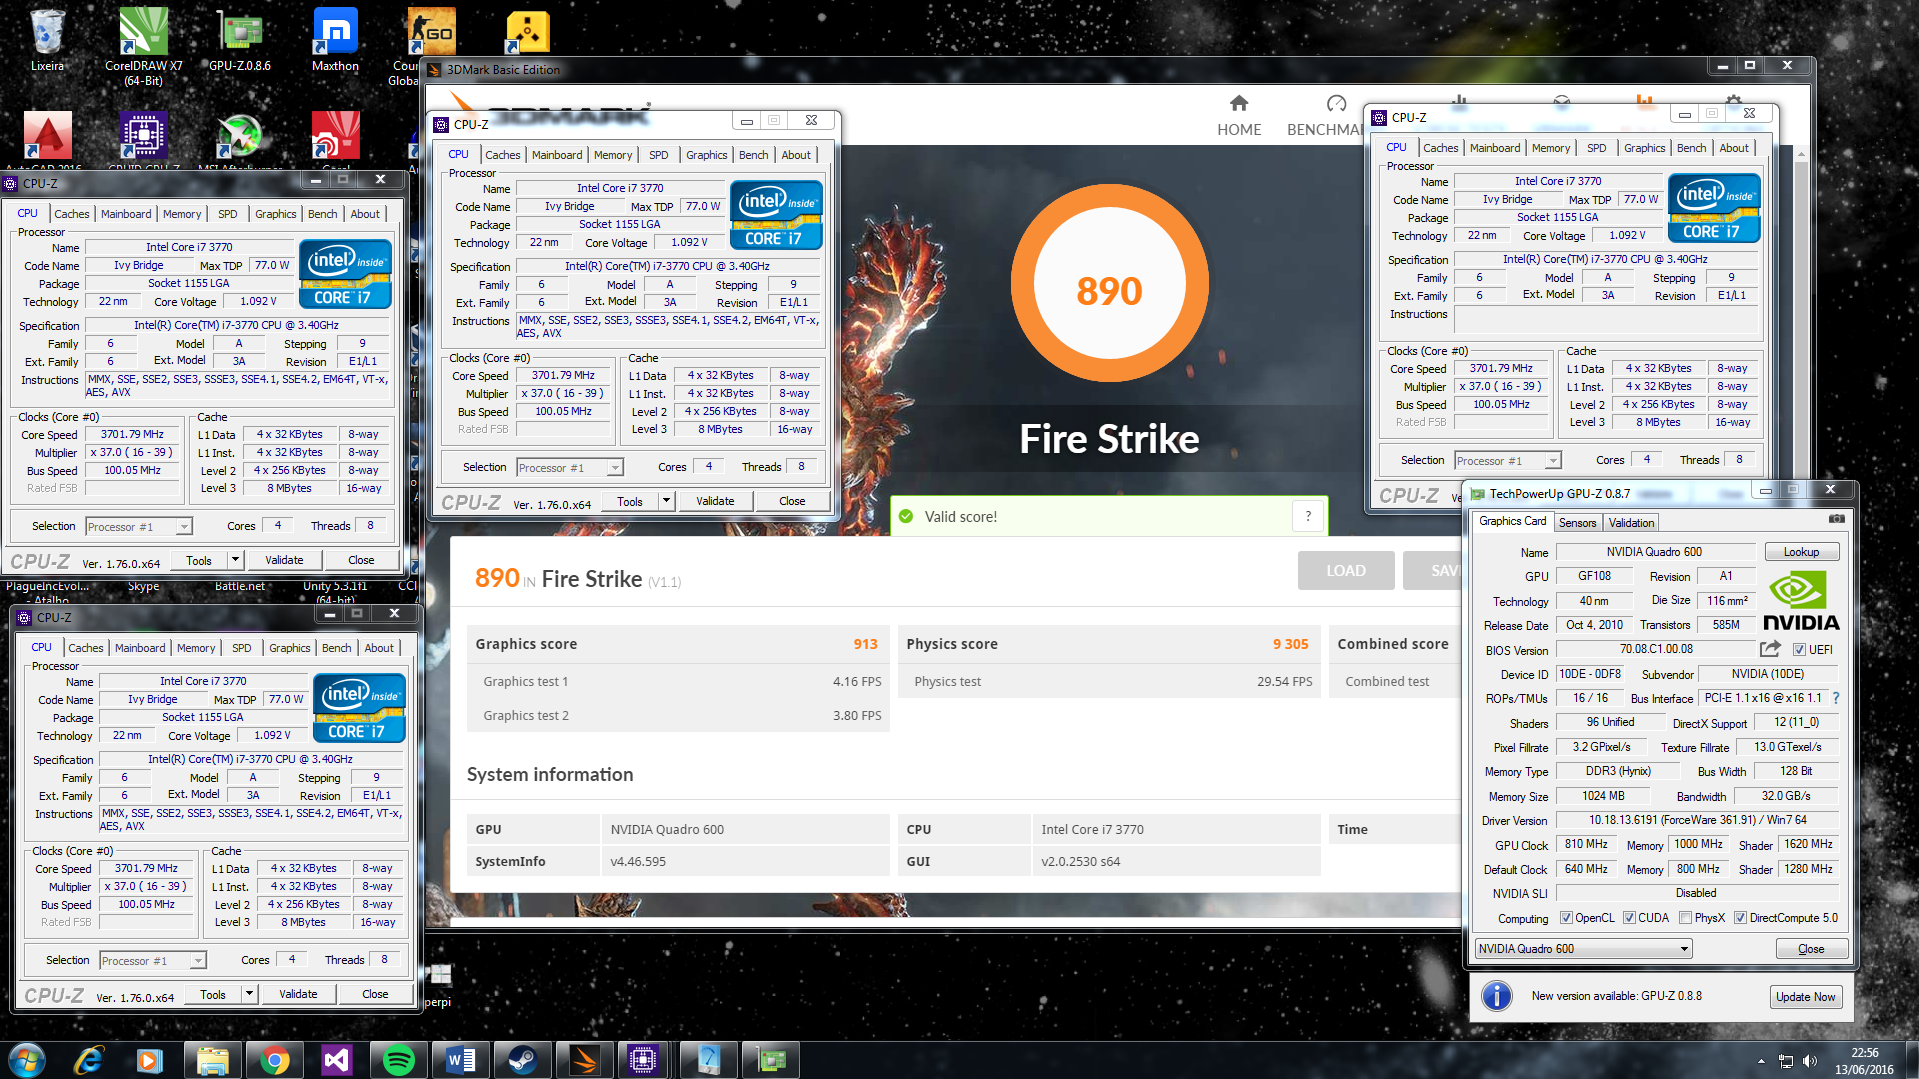
Task: Toggle the CUDA checkbox in GPU-Z
Action: (x=1629, y=918)
